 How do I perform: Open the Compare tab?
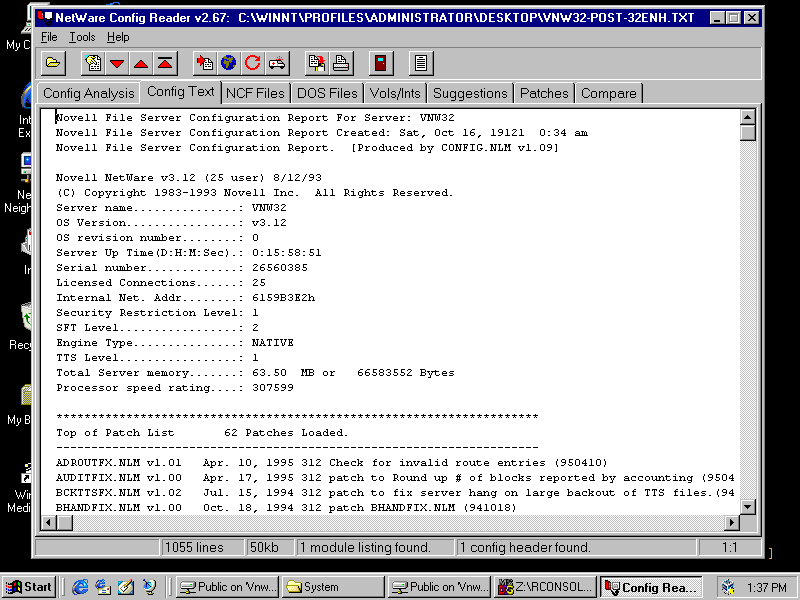(609, 93)
